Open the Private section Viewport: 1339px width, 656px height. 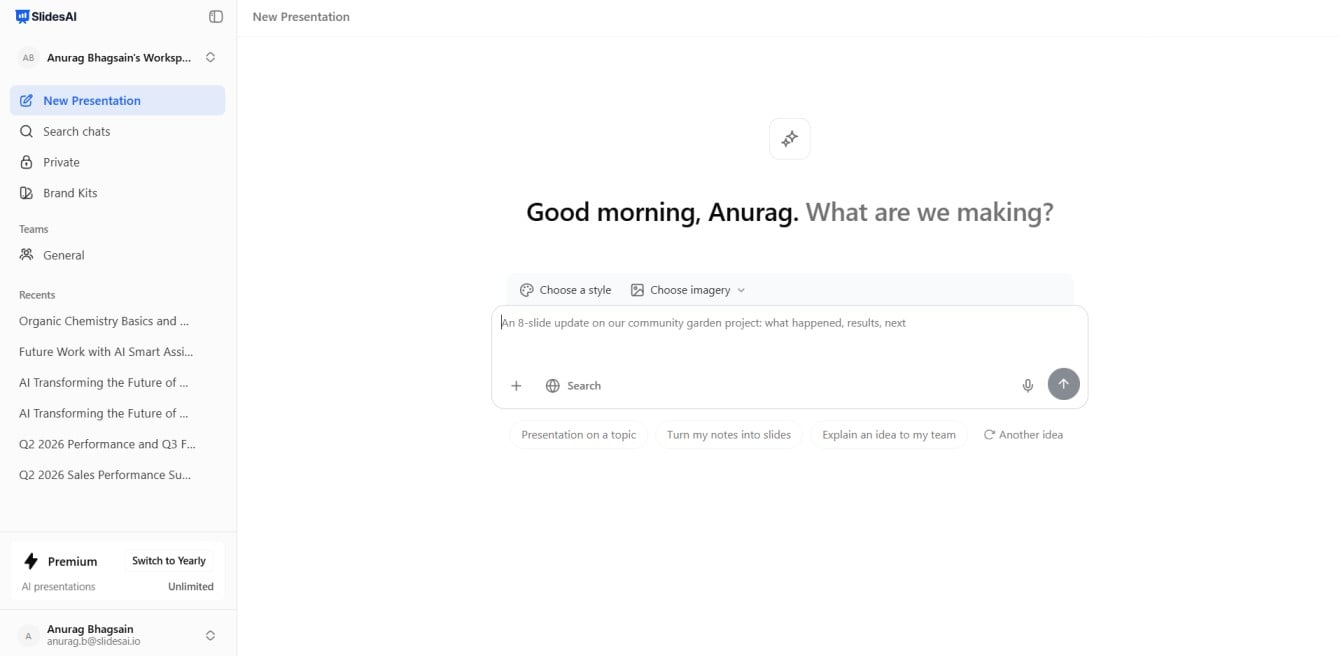click(x=117, y=162)
